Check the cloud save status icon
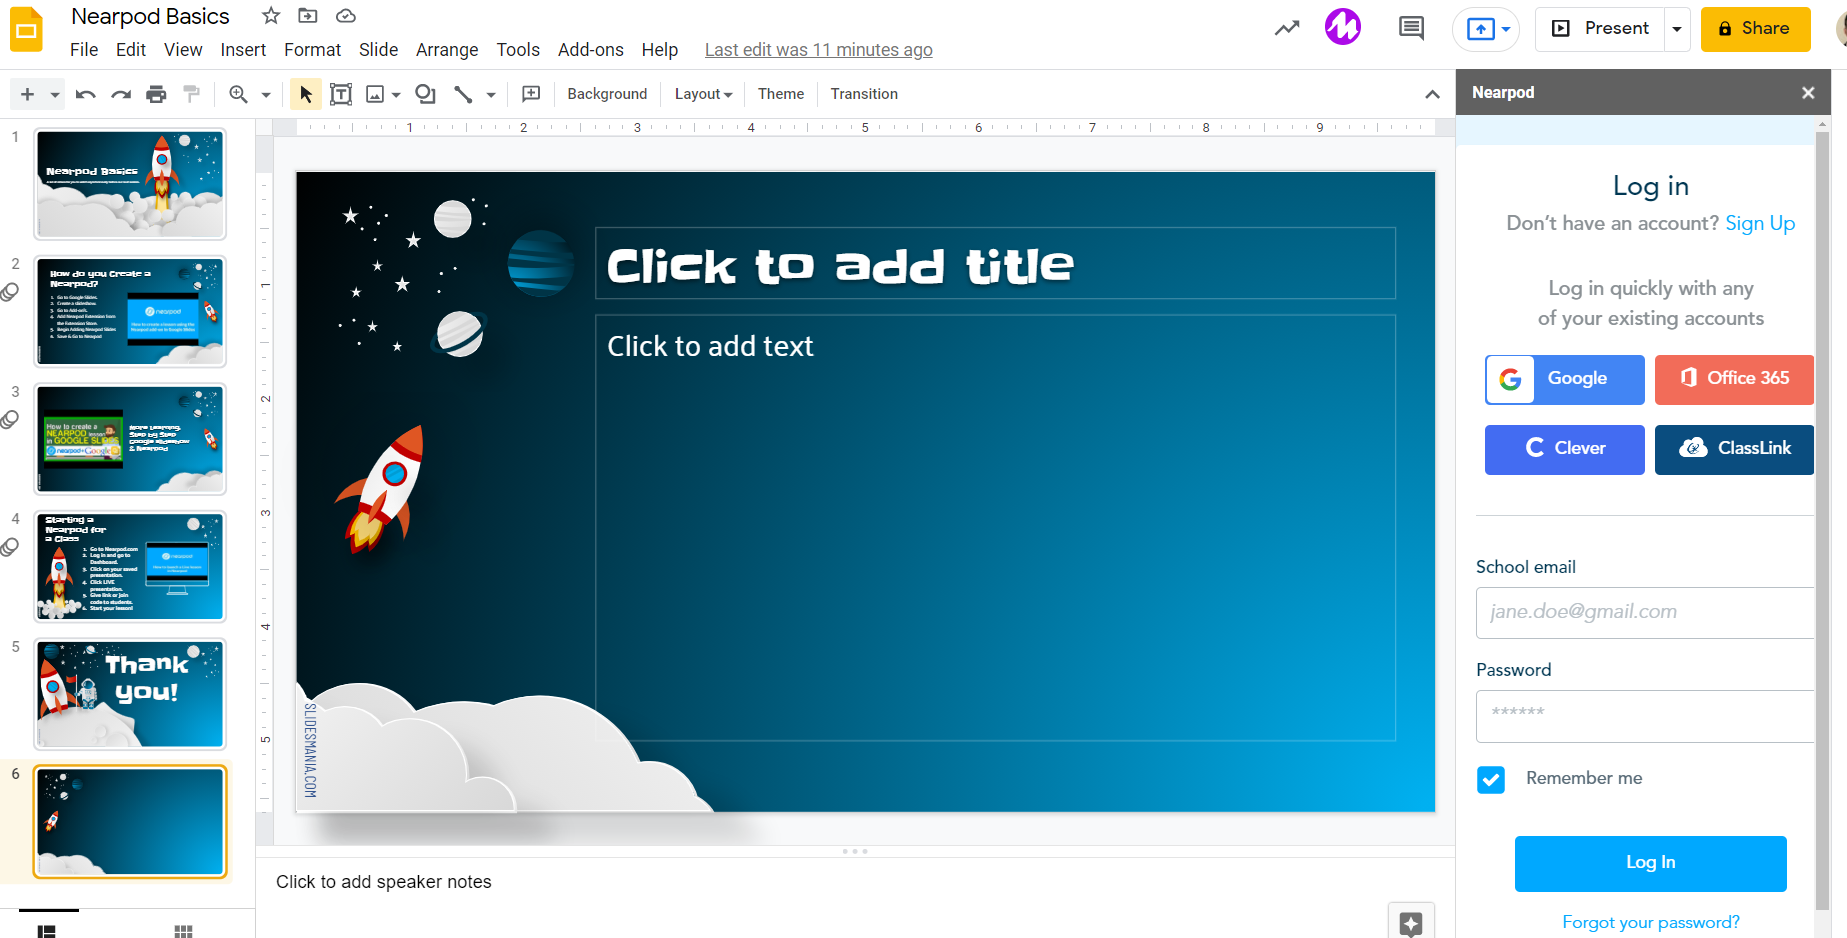 (x=346, y=16)
